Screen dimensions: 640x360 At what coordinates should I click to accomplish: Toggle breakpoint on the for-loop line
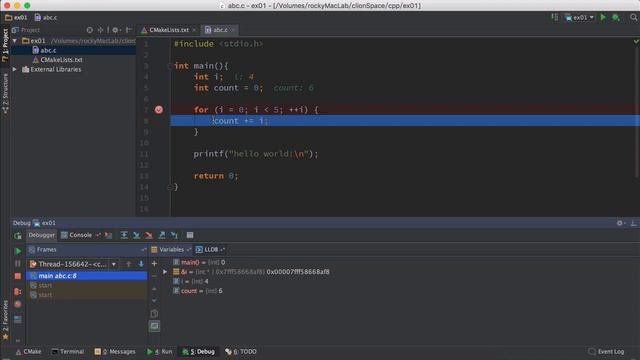click(159, 109)
